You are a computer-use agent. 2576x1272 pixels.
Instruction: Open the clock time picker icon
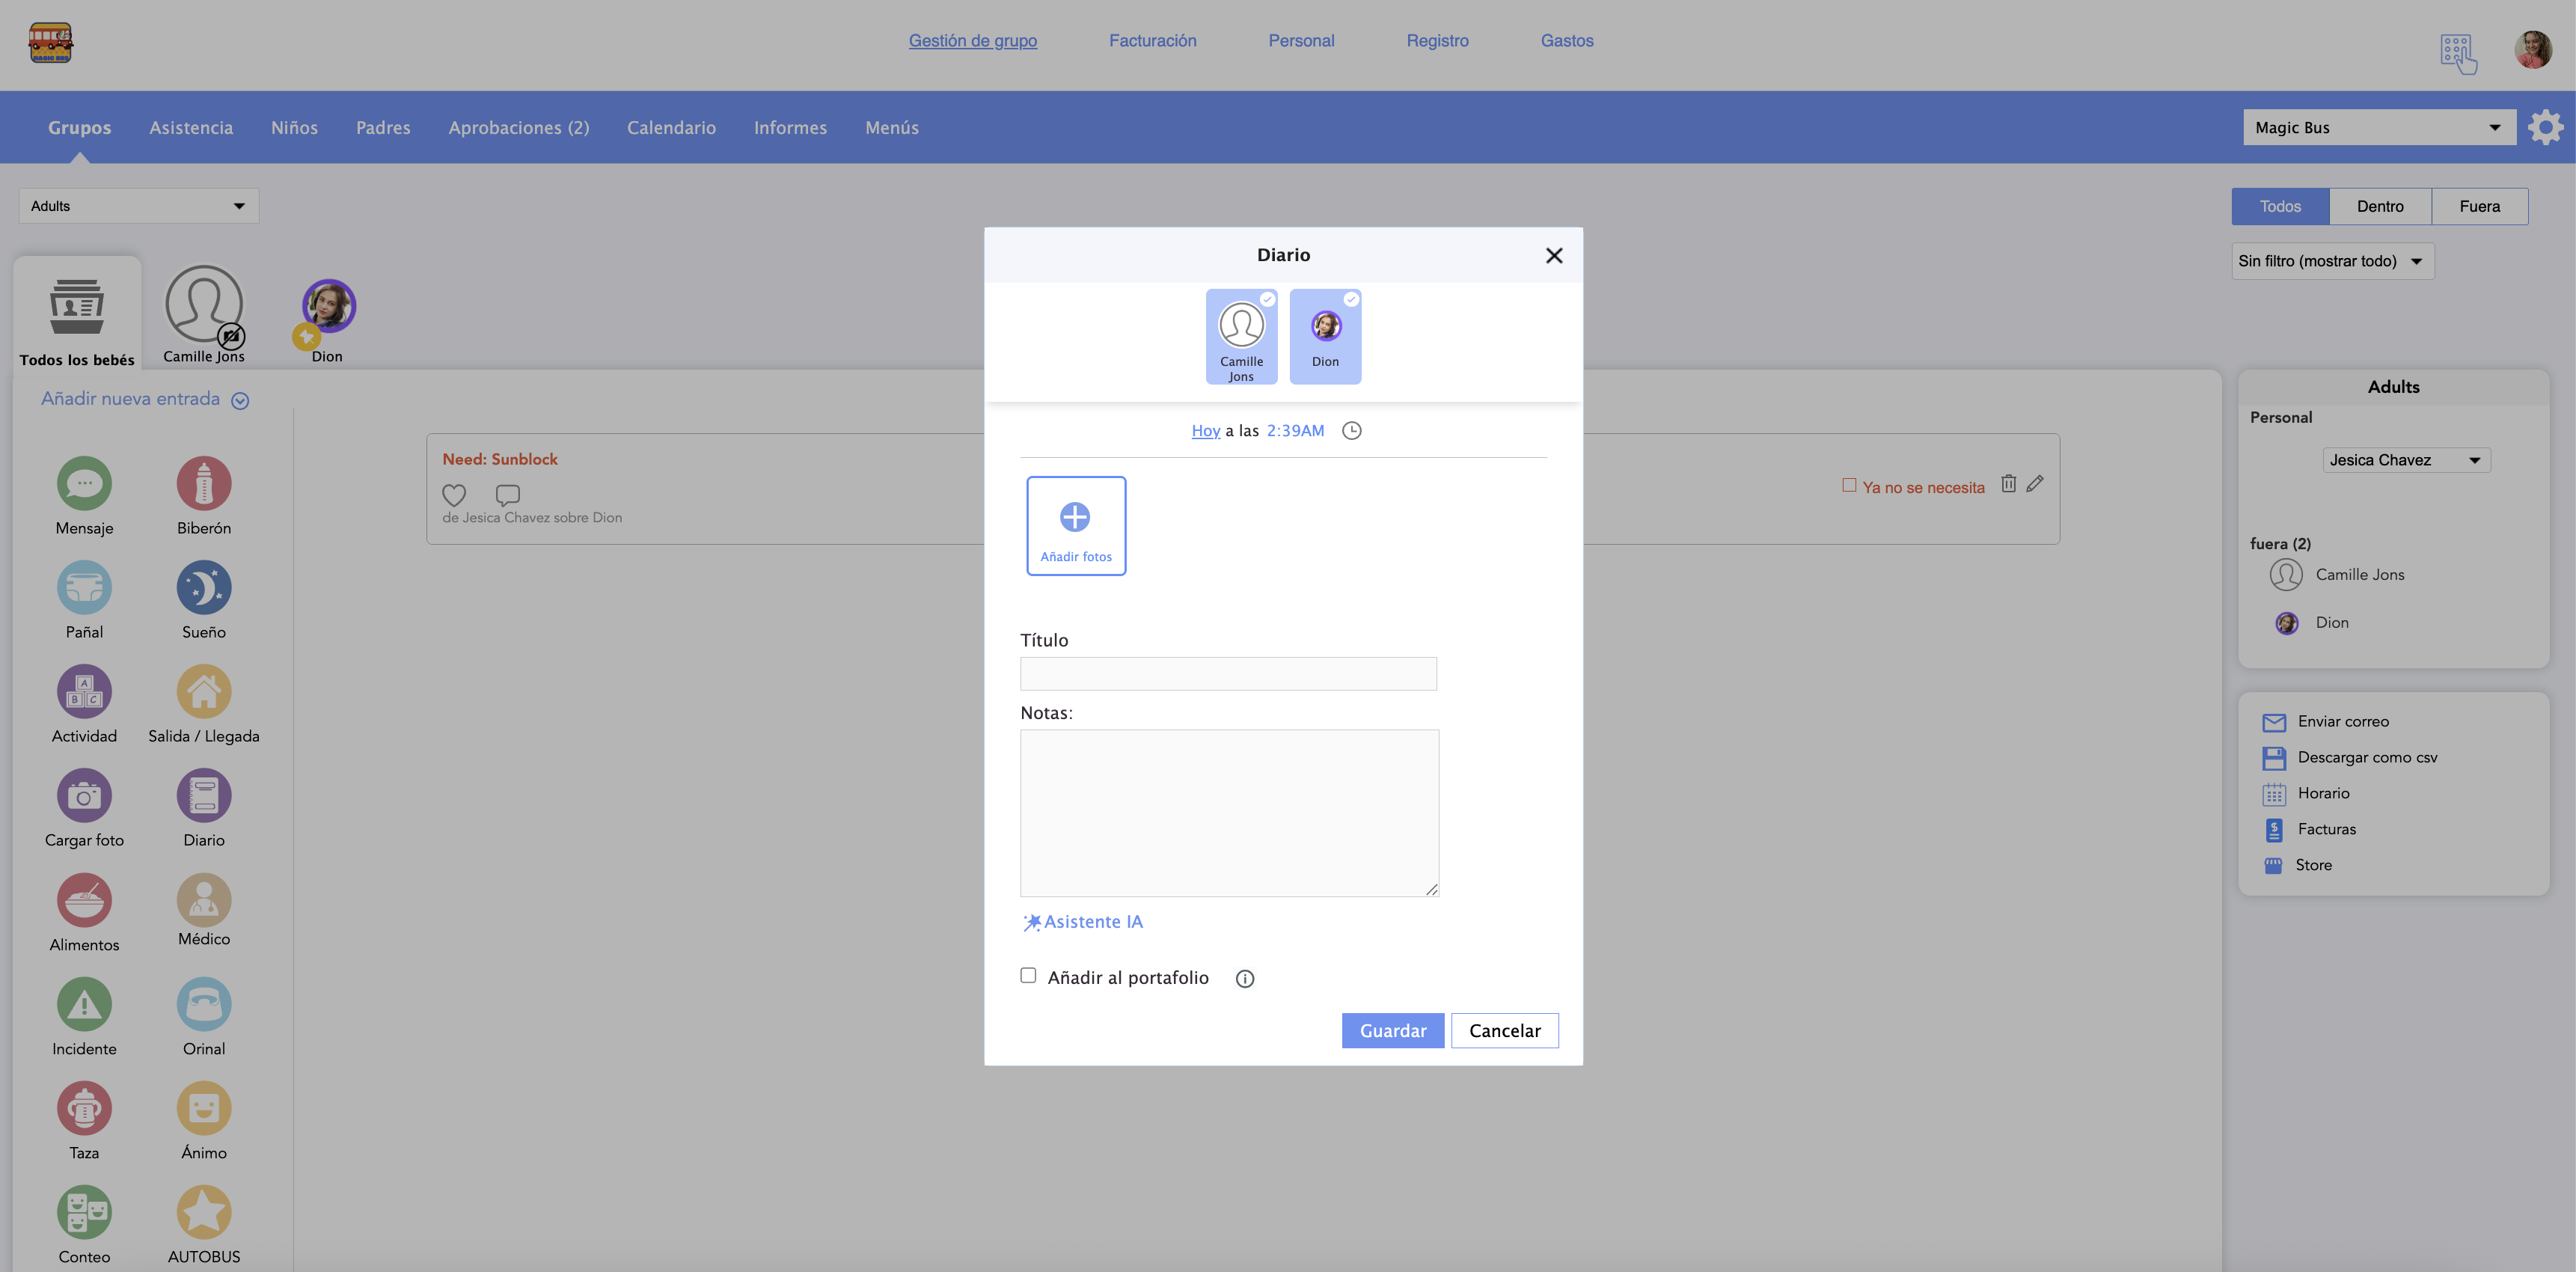coord(1351,431)
